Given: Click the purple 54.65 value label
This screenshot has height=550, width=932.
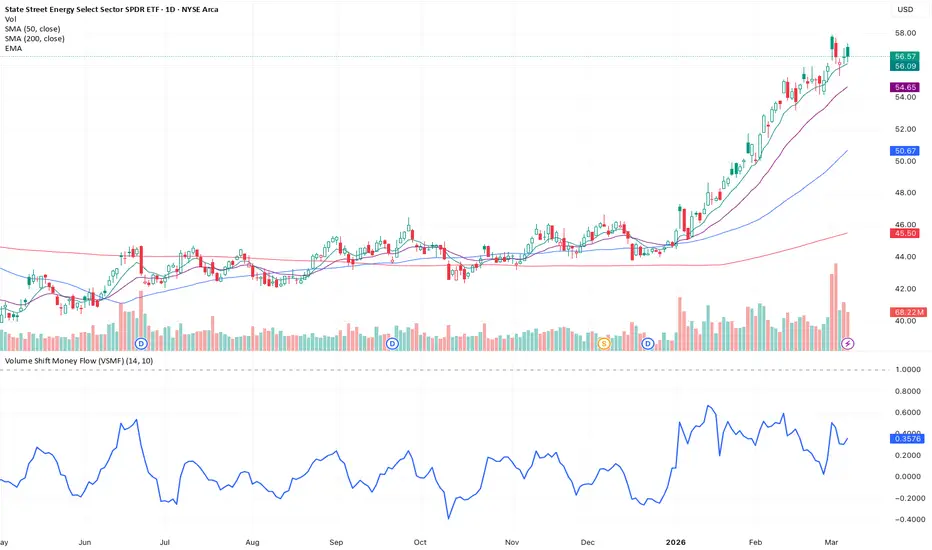Looking at the screenshot, I should (x=905, y=87).
